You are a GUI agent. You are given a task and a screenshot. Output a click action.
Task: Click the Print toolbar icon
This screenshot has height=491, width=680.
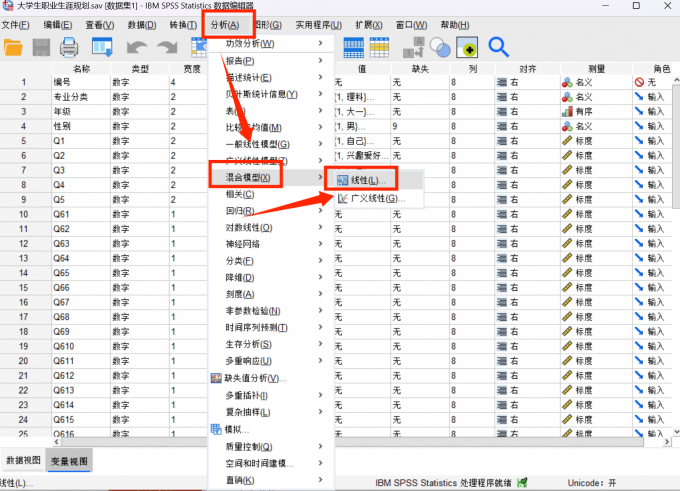[69, 47]
